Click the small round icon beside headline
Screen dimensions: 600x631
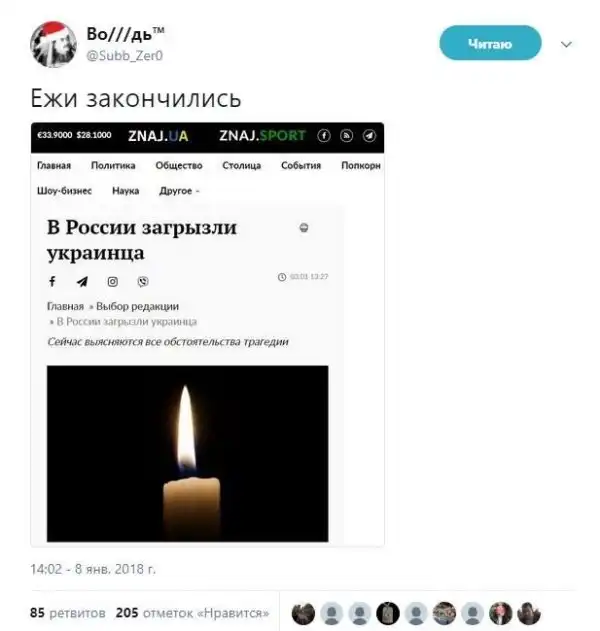(304, 228)
